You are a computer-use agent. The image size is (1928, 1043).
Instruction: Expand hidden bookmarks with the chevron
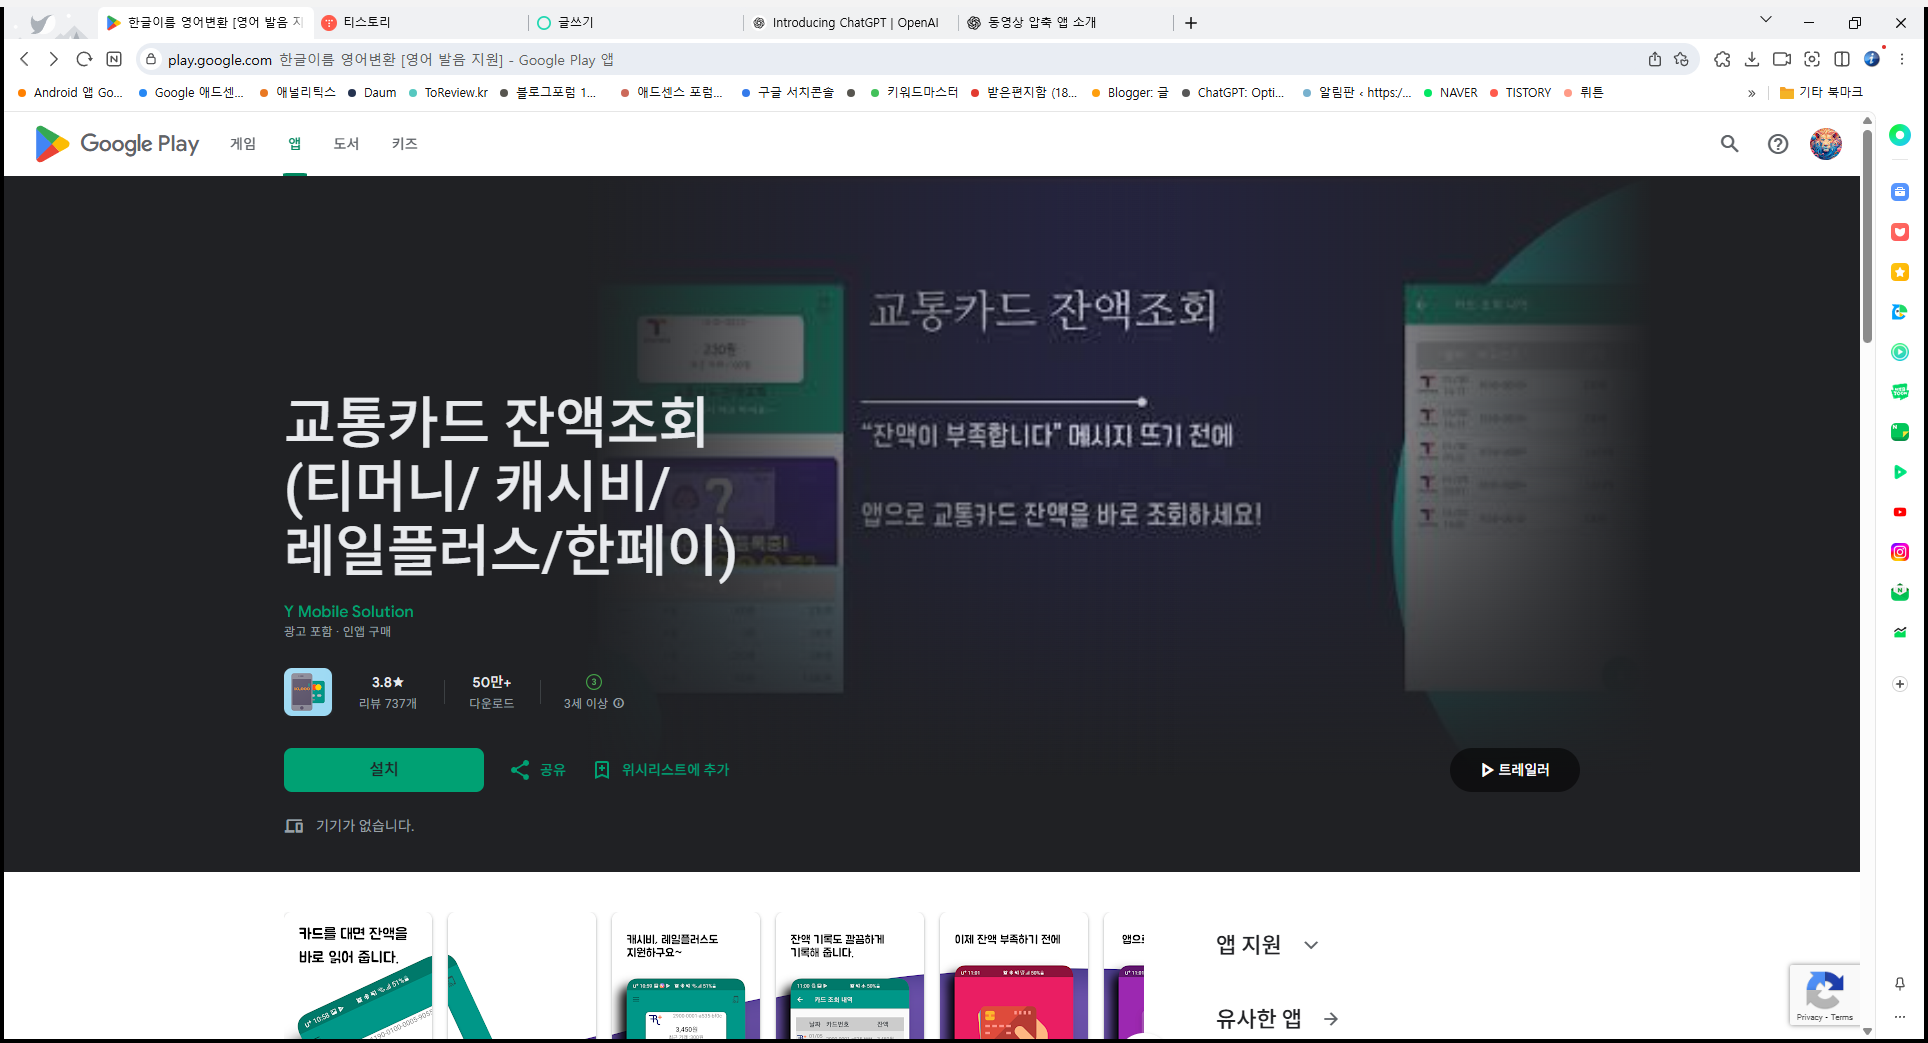pyautogui.click(x=1752, y=92)
